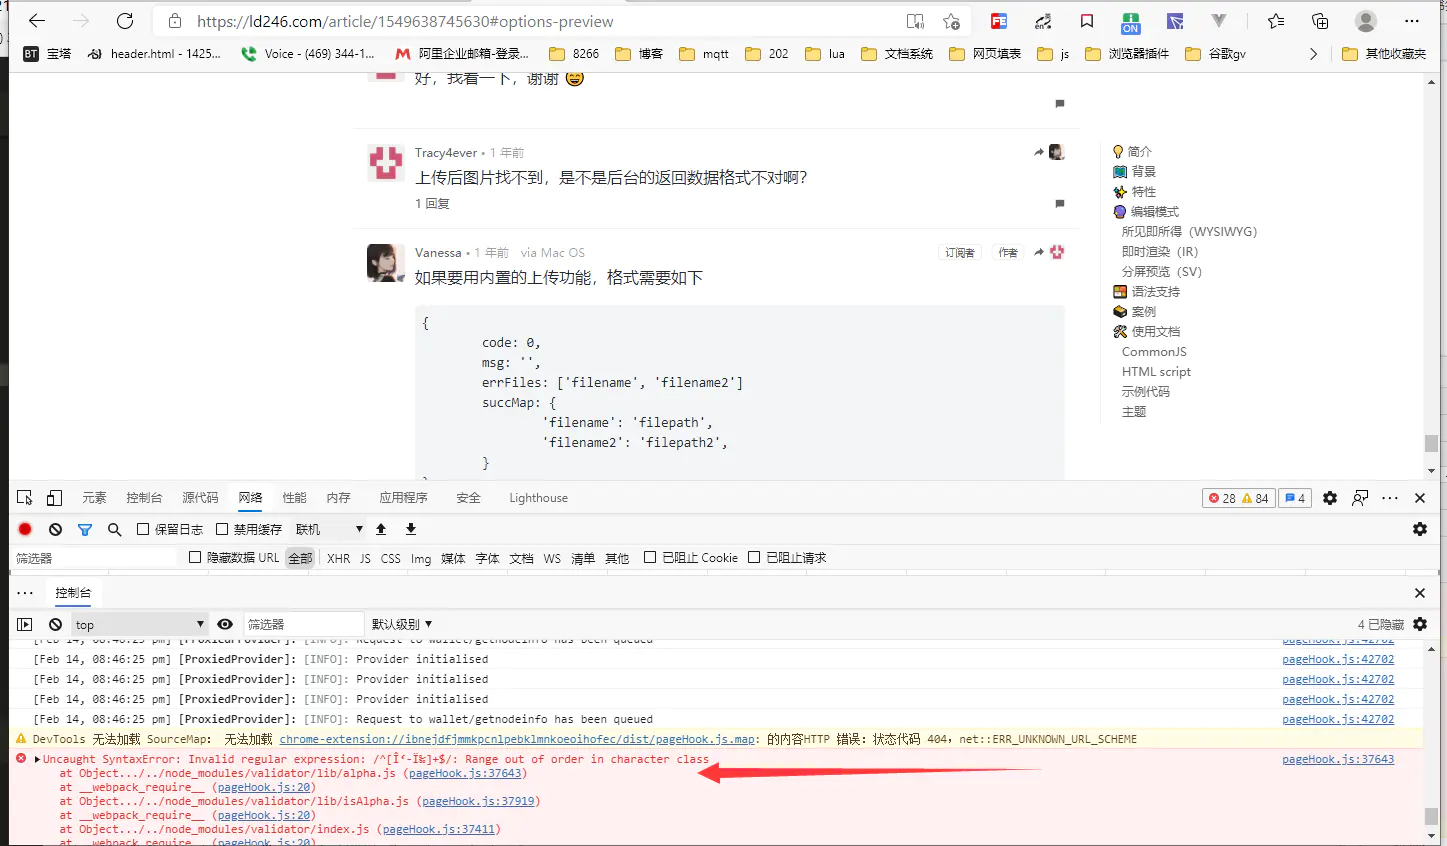Image resolution: width=1447 pixels, height=846 pixels.
Task: Click the browser address bar URL
Action: point(405,21)
